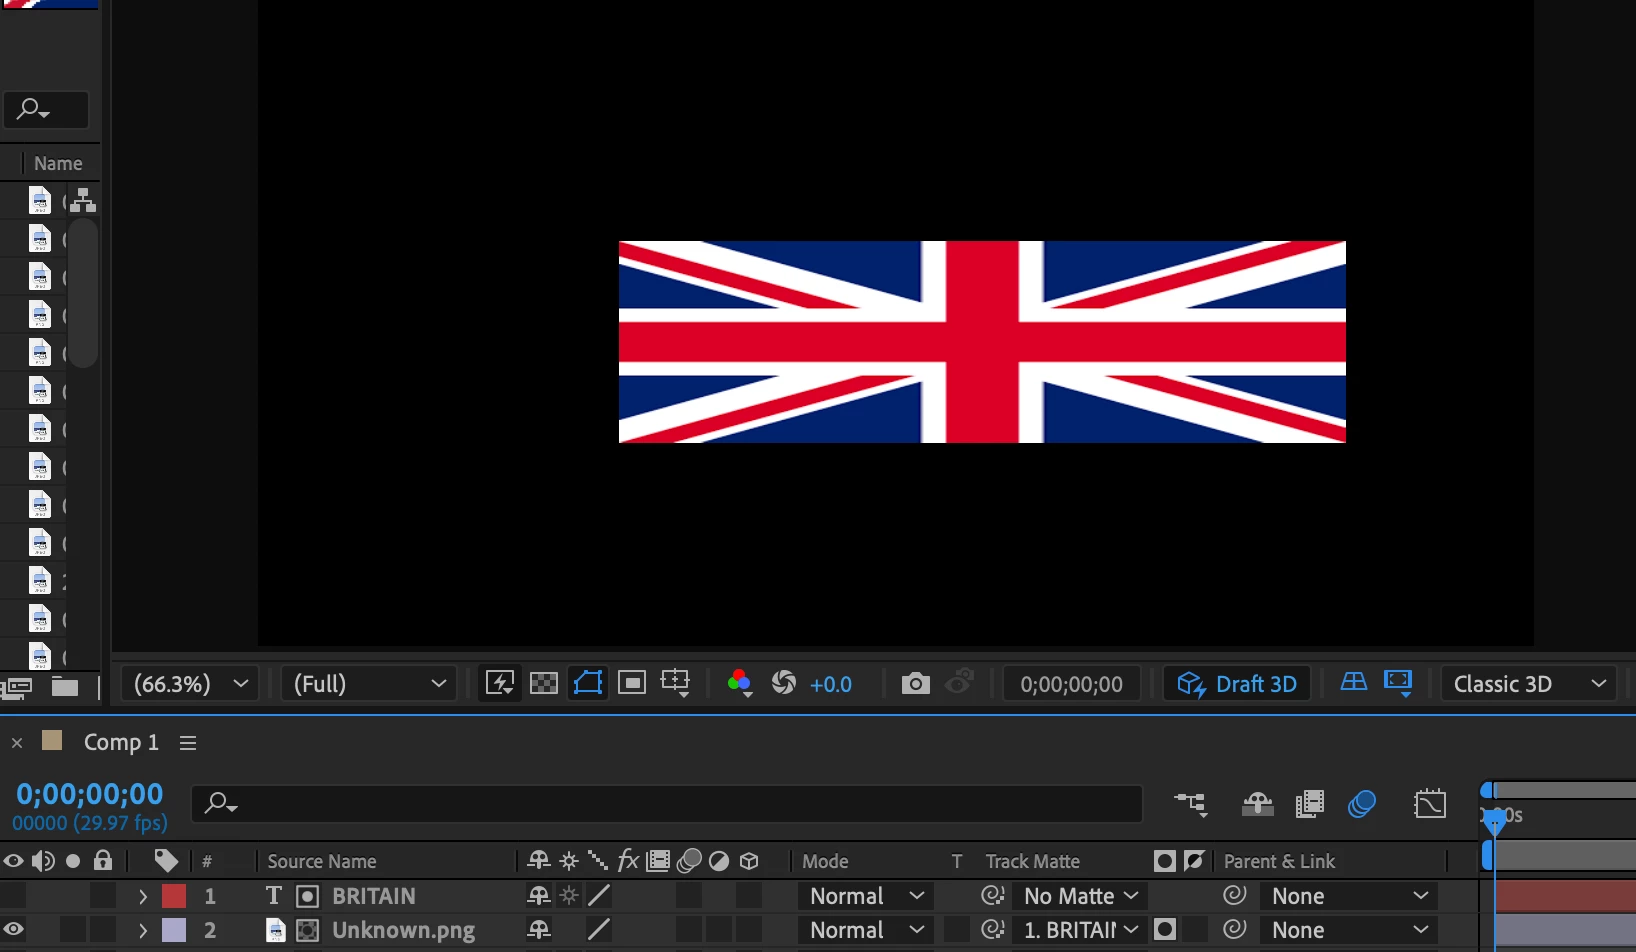Show channel and color management settings

pyautogui.click(x=740, y=684)
